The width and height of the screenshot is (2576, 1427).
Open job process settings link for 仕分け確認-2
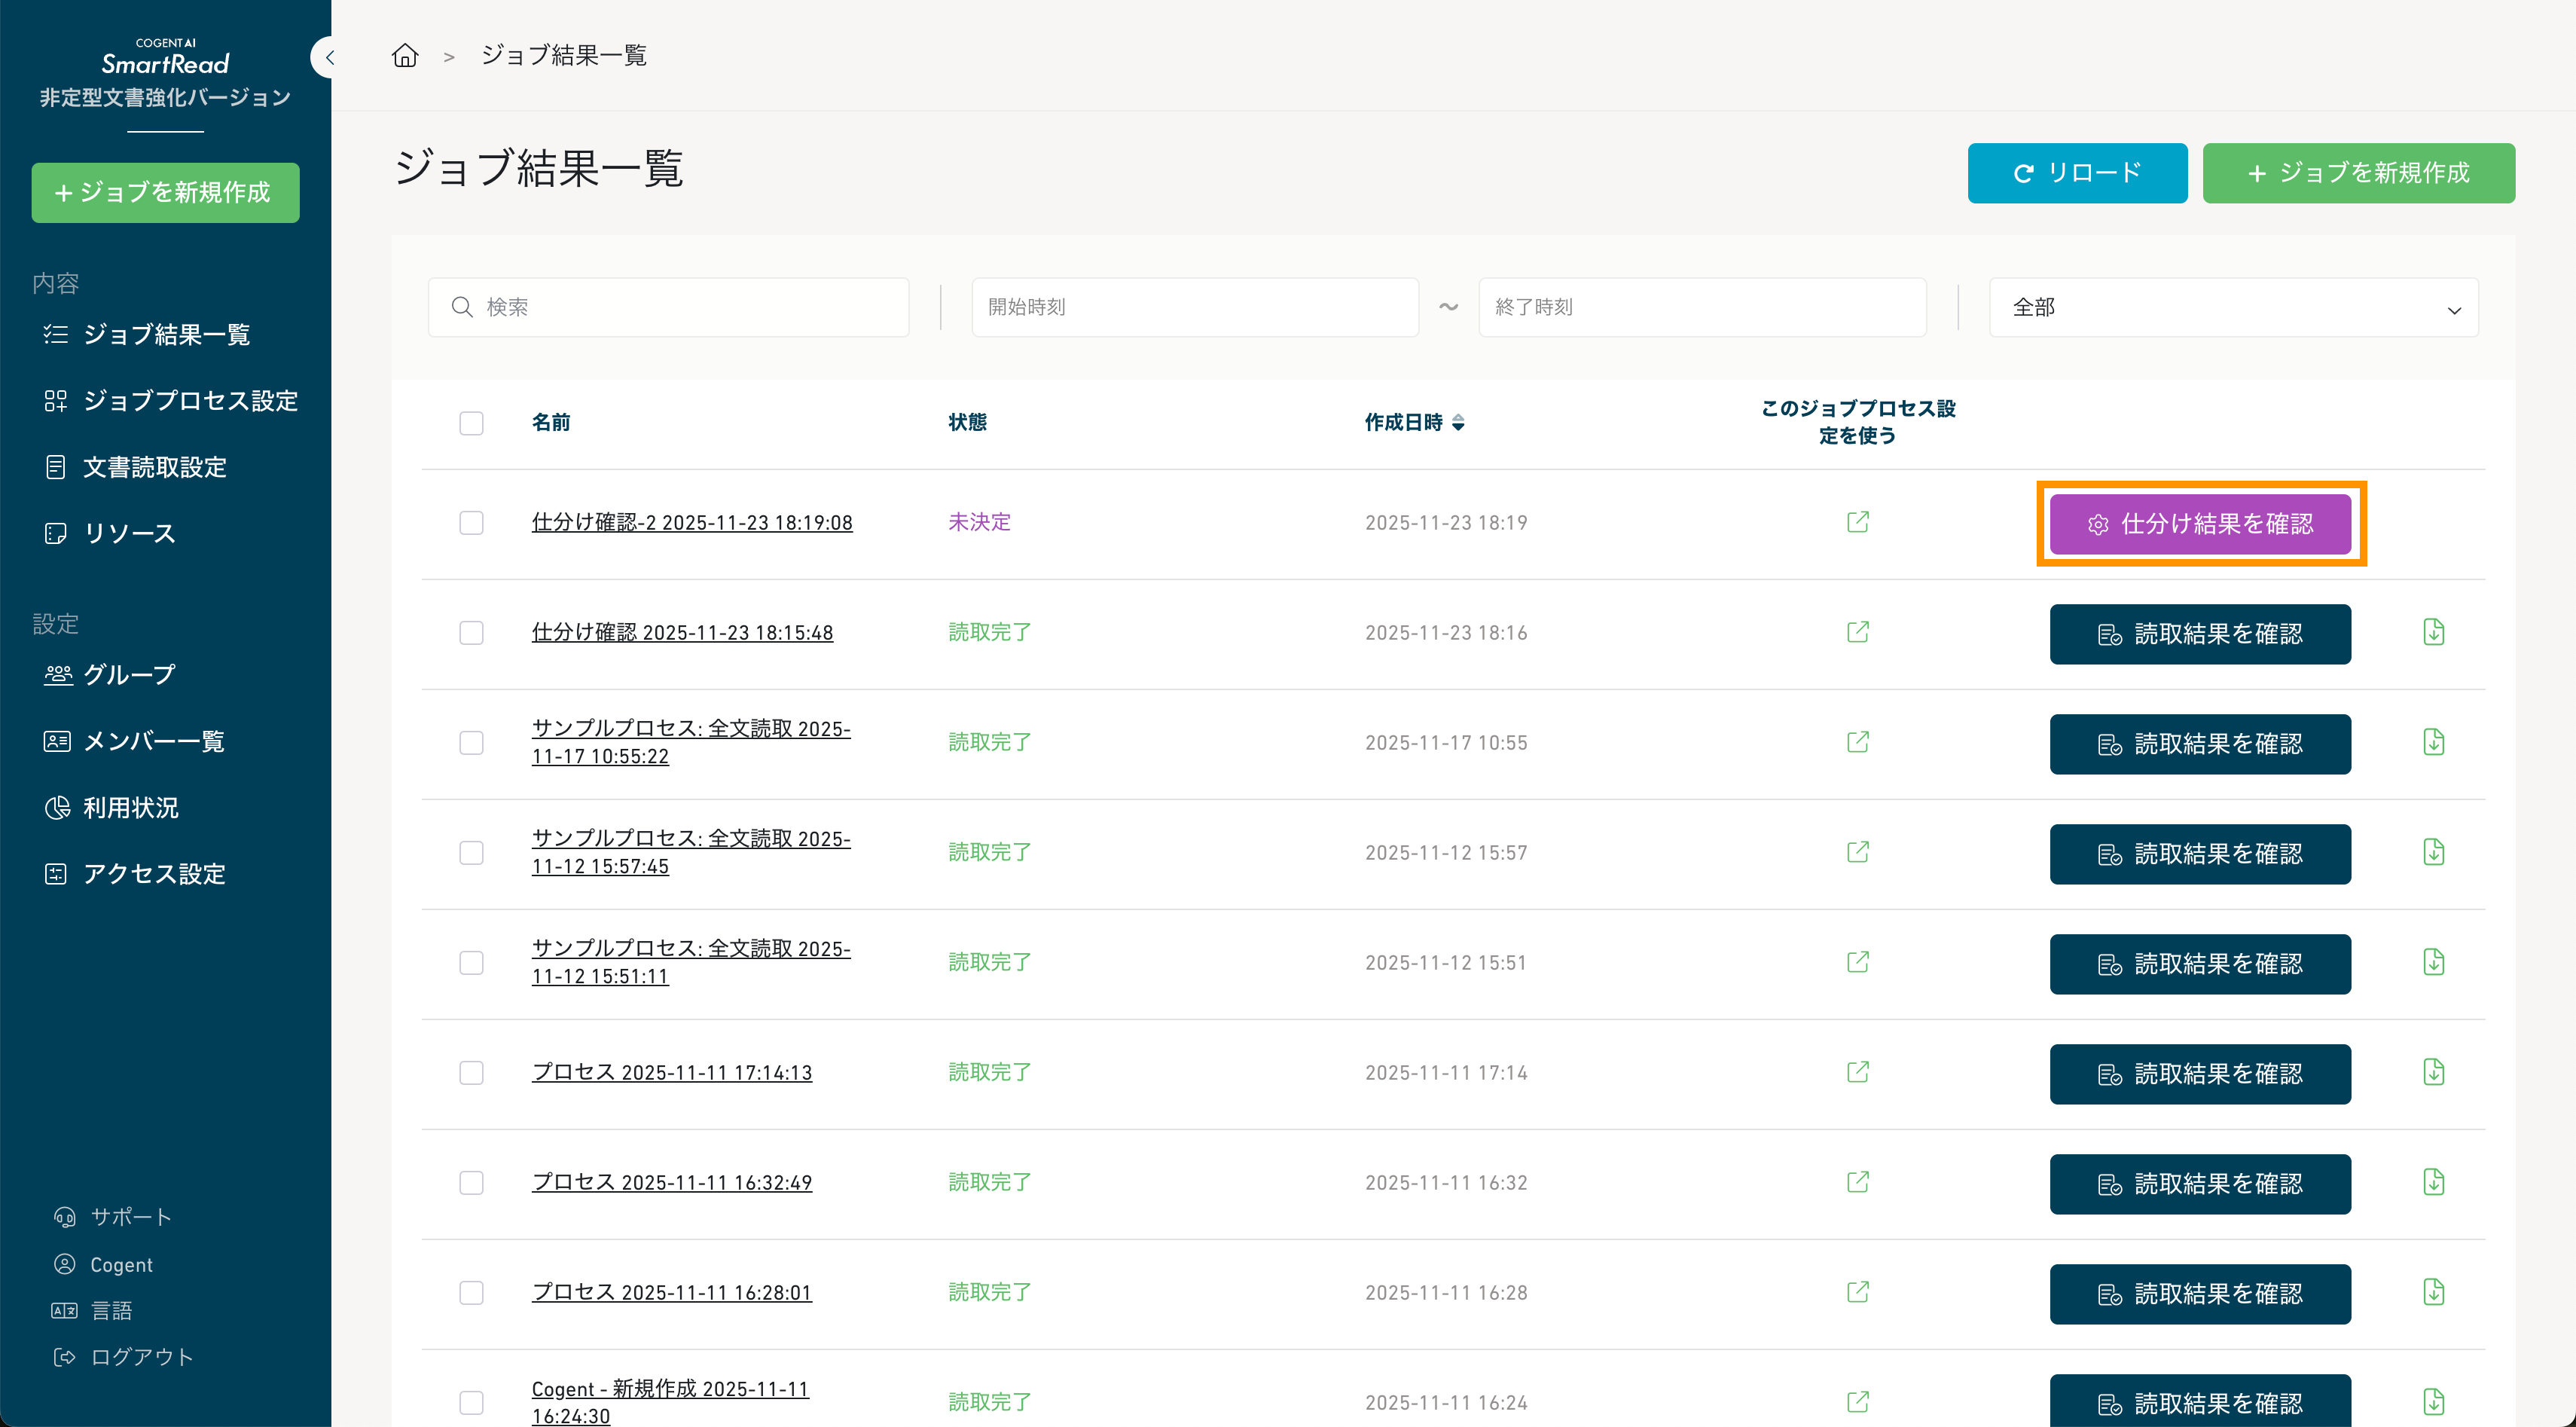coord(1857,522)
